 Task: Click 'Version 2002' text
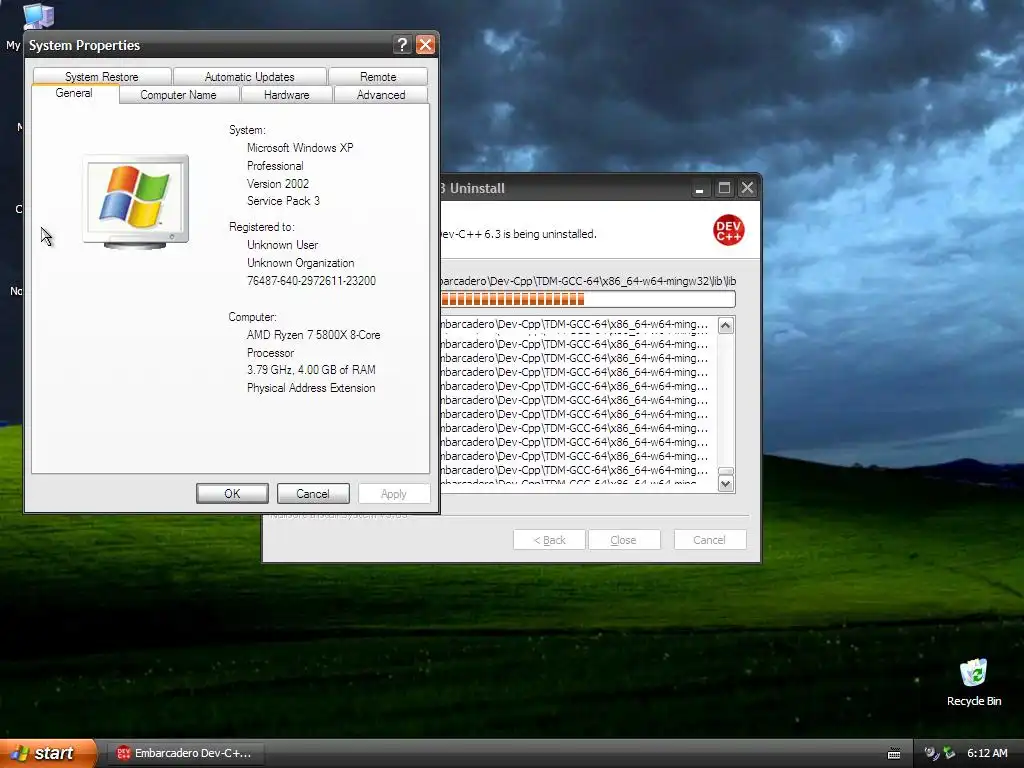point(278,184)
